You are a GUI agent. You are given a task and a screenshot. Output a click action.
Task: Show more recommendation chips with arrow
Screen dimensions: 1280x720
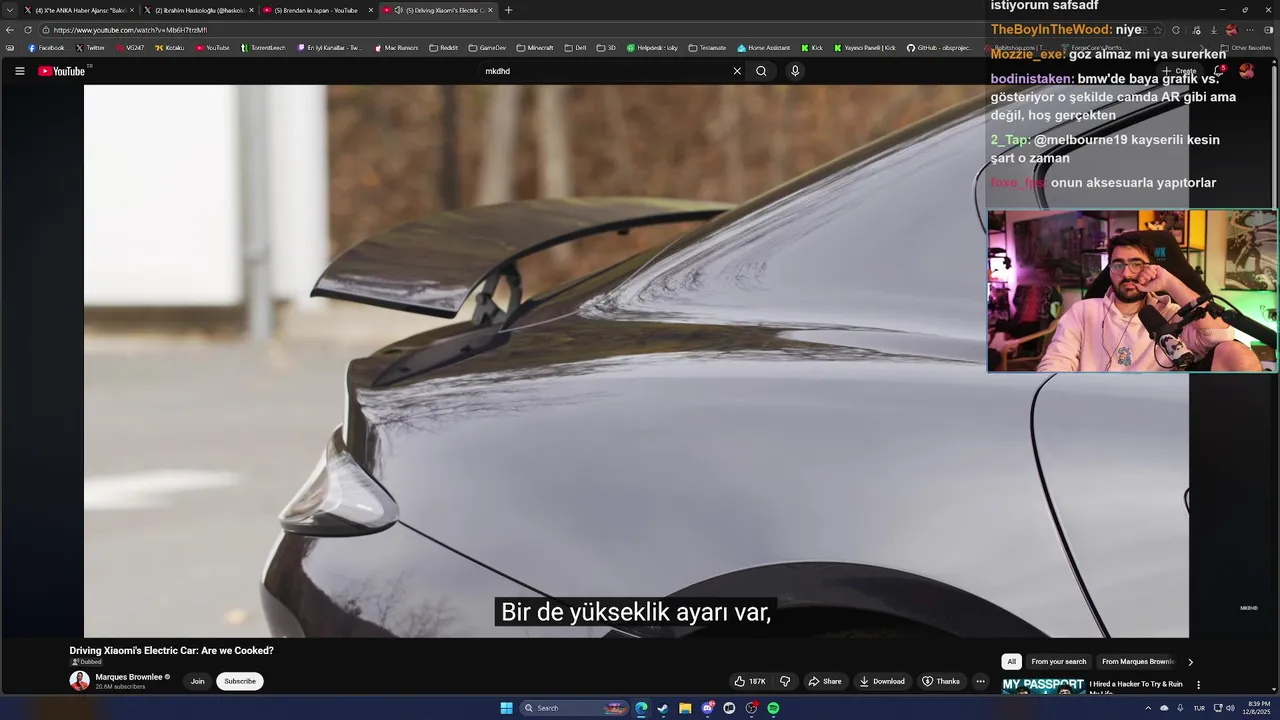point(1190,661)
